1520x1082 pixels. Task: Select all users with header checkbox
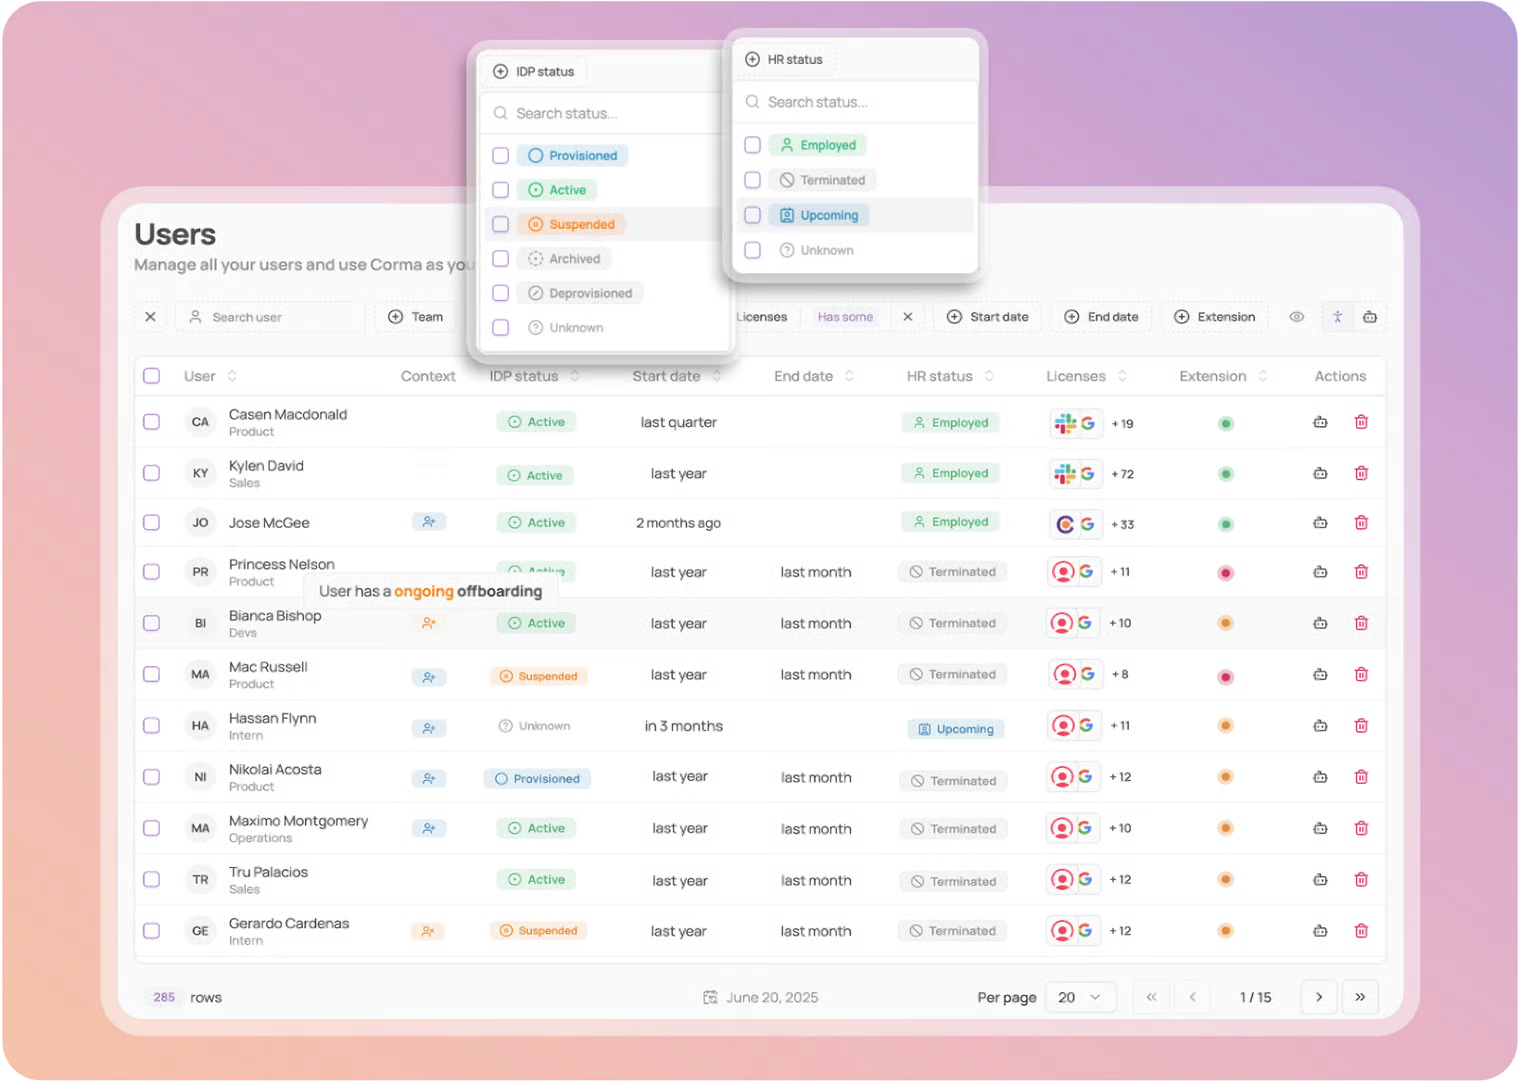click(152, 376)
